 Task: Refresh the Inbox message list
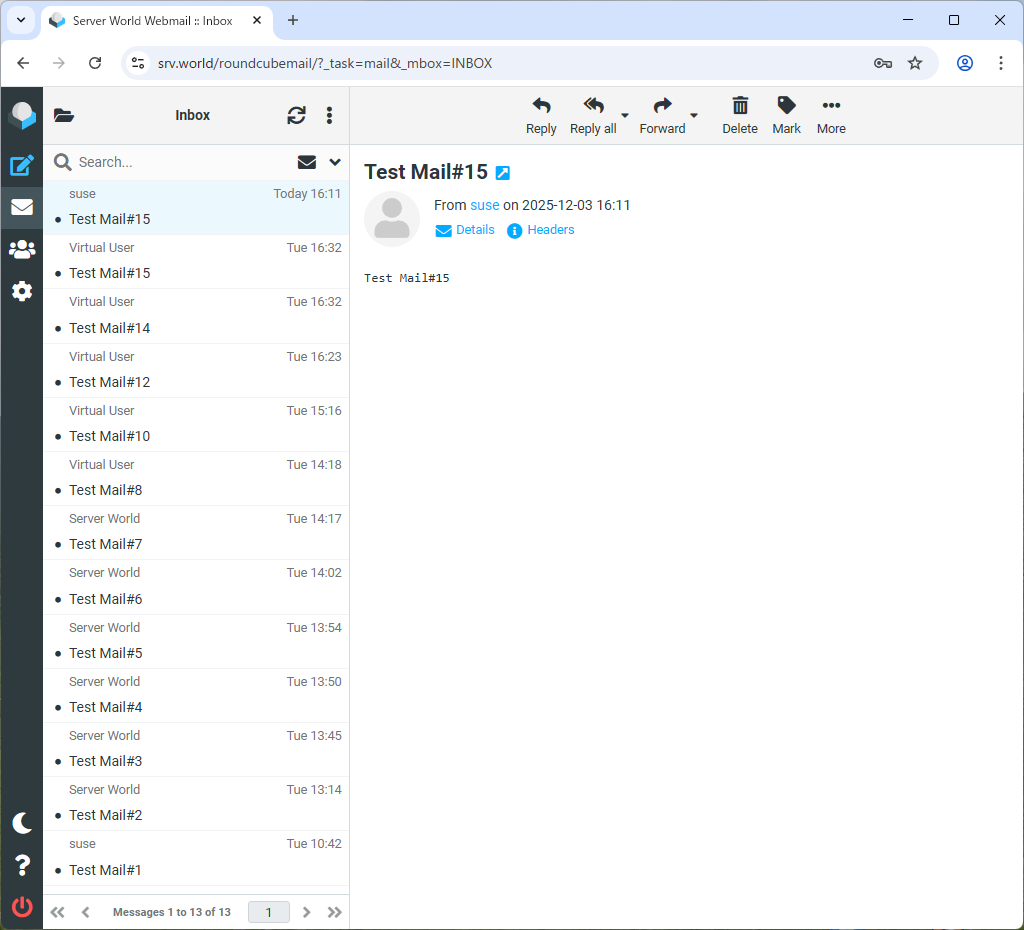pyautogui.click(x=296, y=116)
